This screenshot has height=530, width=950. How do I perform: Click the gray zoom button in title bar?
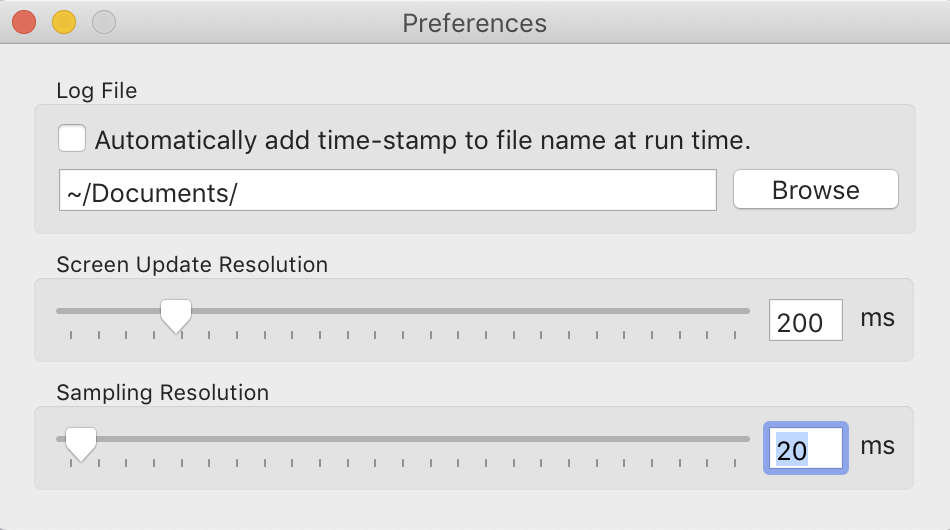(x=103, y=22)
